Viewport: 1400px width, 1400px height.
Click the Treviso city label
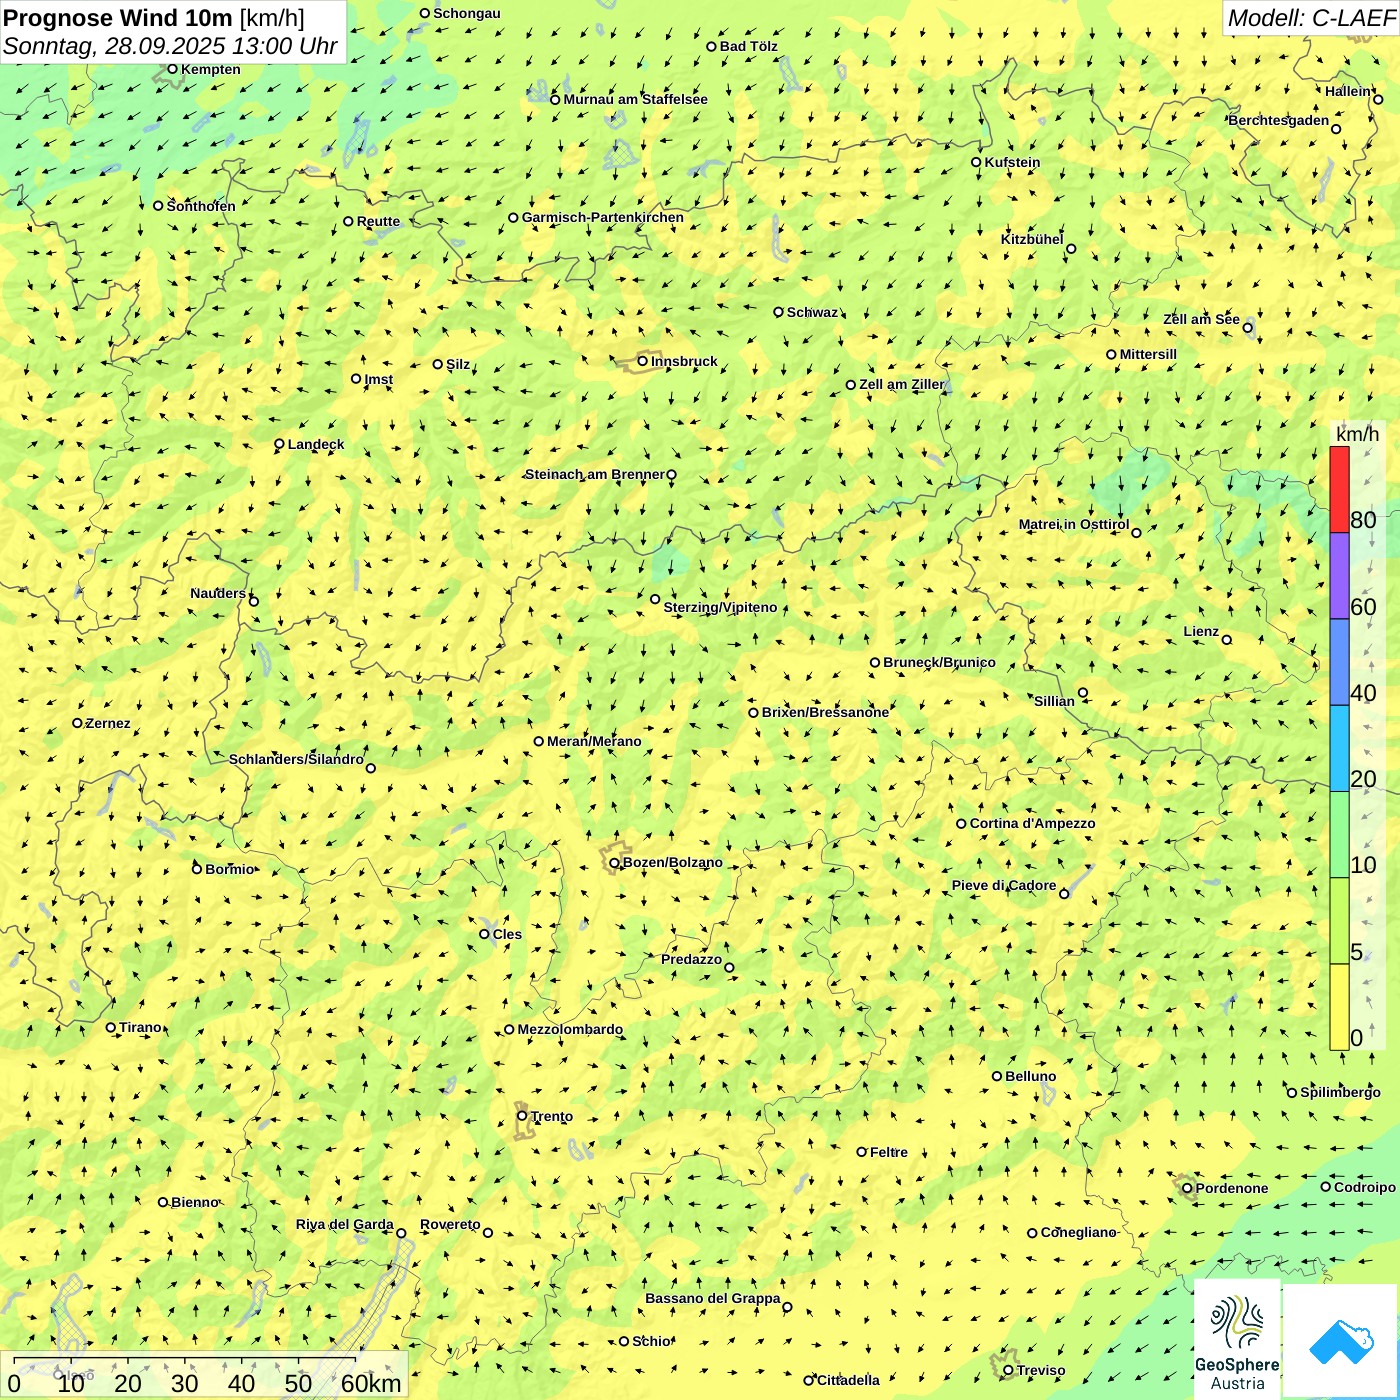coord(1041,1370)
